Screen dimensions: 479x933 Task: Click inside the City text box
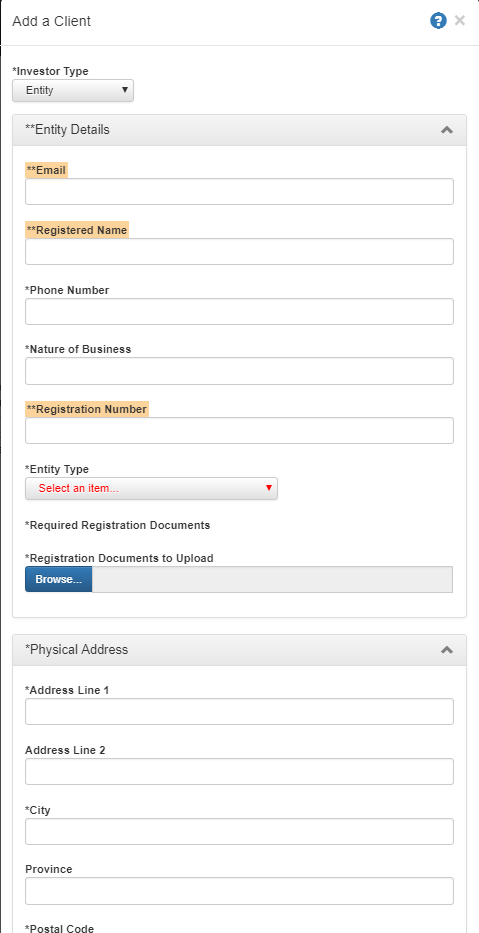click(239, 832)
